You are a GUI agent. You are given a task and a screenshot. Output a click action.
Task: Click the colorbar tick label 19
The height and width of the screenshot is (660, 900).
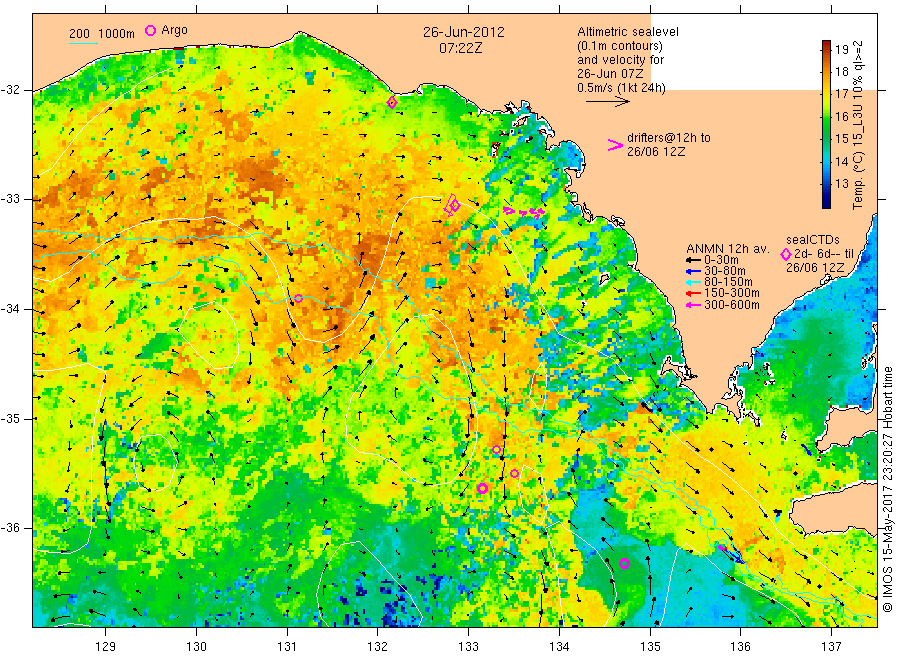point(841,49)
